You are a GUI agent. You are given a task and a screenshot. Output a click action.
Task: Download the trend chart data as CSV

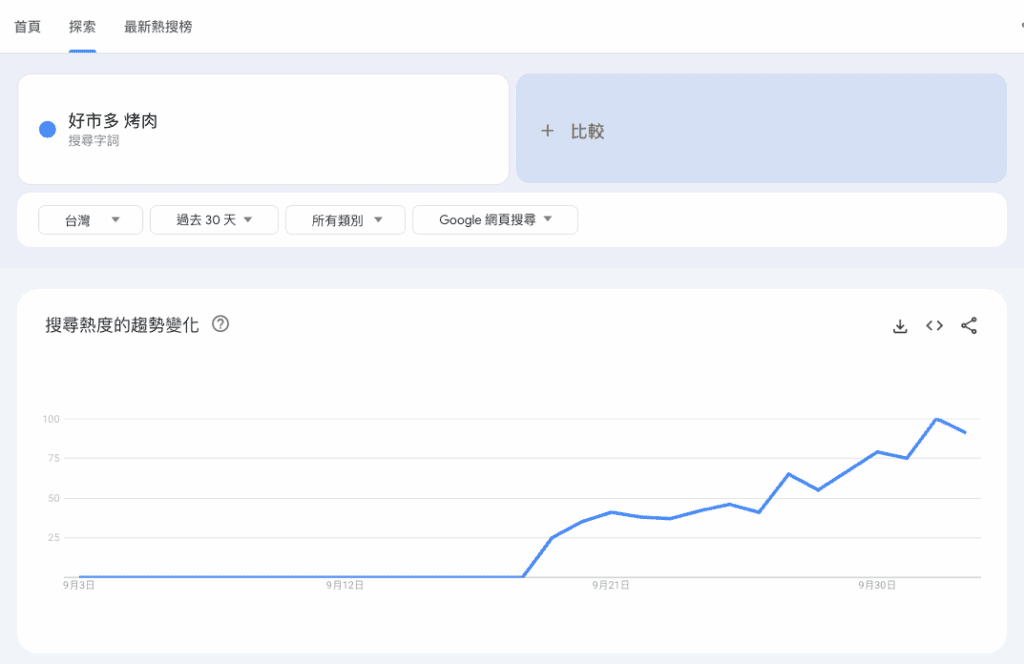[x=900, y=326]
